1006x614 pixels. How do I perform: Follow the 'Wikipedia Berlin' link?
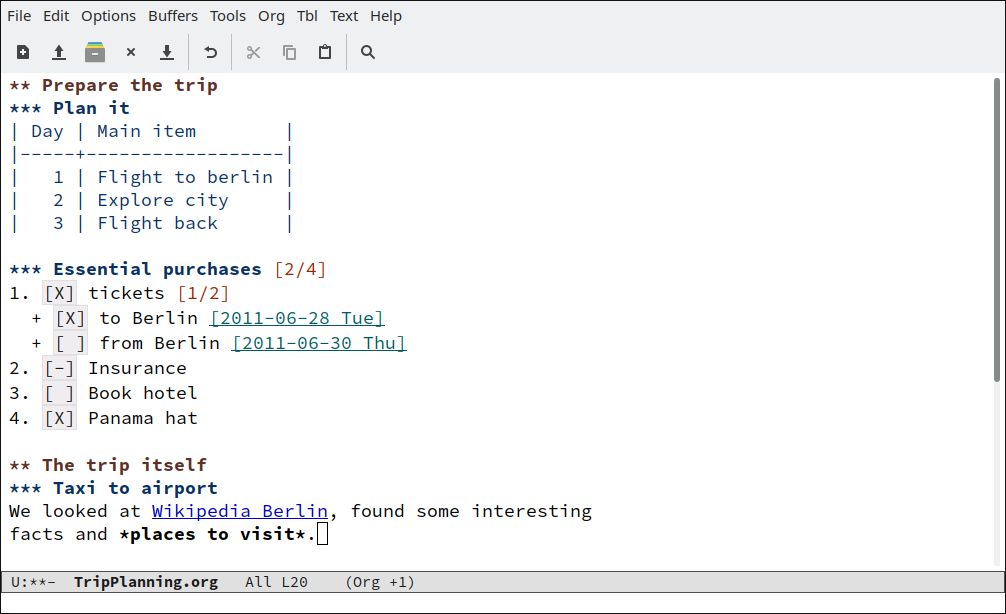pos(240,511)
